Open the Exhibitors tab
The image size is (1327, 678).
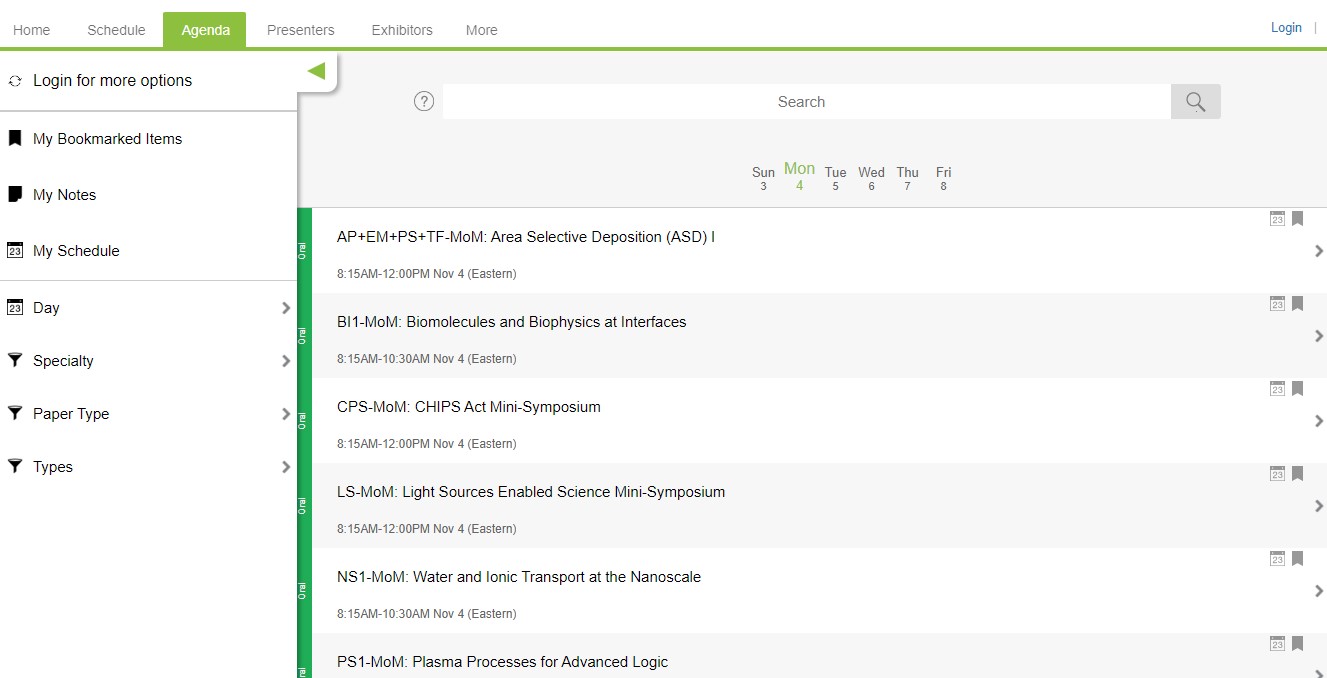402,30
